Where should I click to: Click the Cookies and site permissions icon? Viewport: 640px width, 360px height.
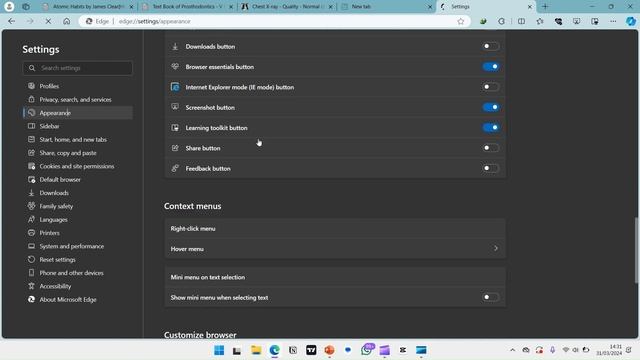pyautogui.click(x=31, y=166)
